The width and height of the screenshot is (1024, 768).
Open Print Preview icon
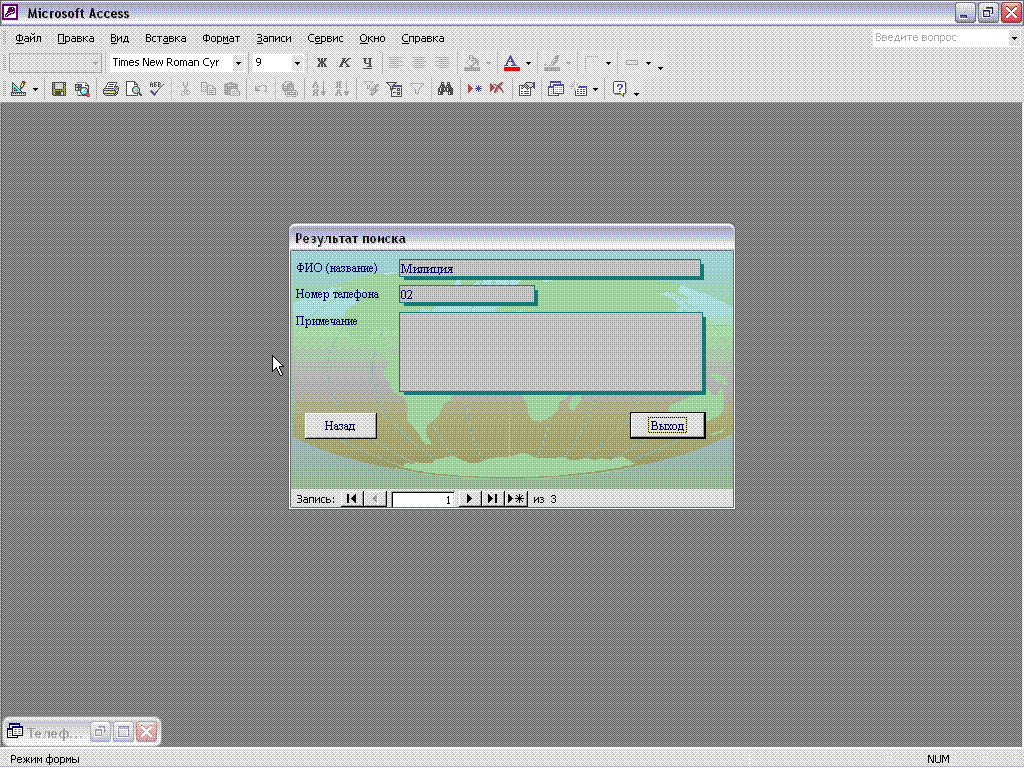click(x=133, y=89)
